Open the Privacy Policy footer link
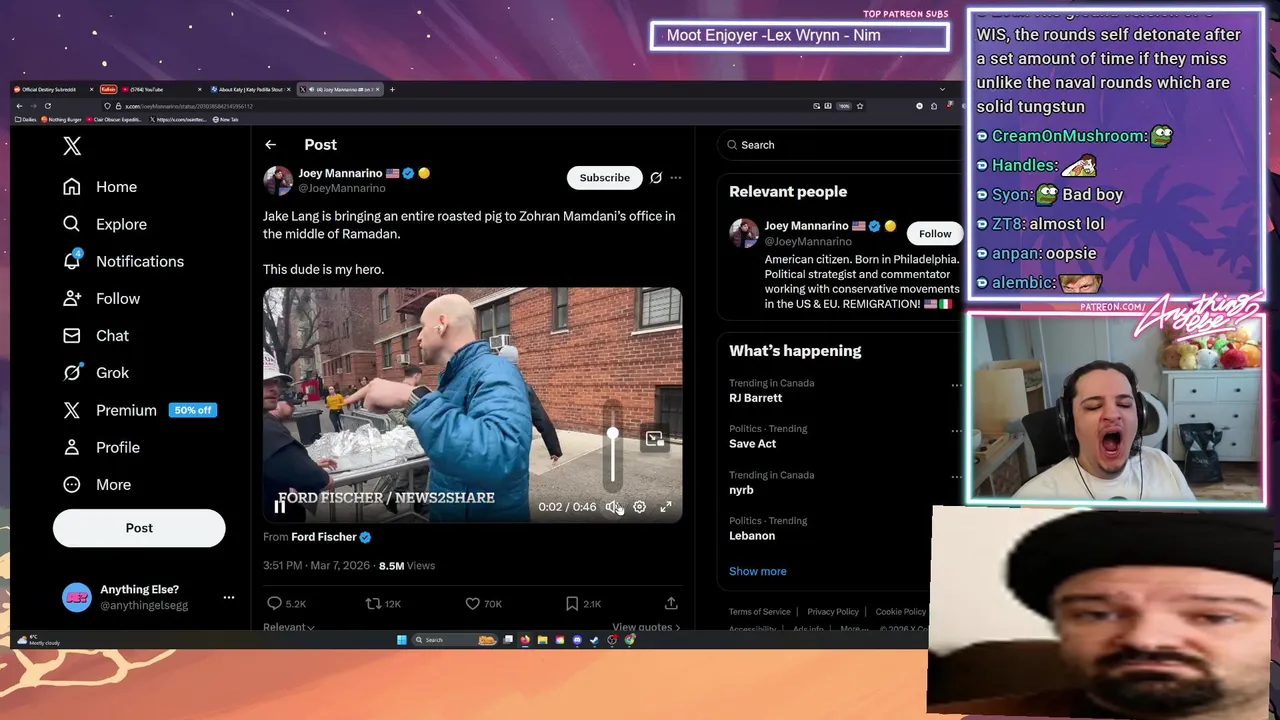This screenshot has height=720, width=1280. tap(833, 612)
